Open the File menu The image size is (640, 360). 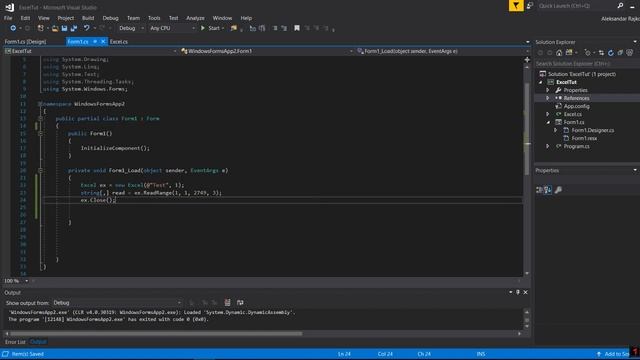tap(8, 18)
